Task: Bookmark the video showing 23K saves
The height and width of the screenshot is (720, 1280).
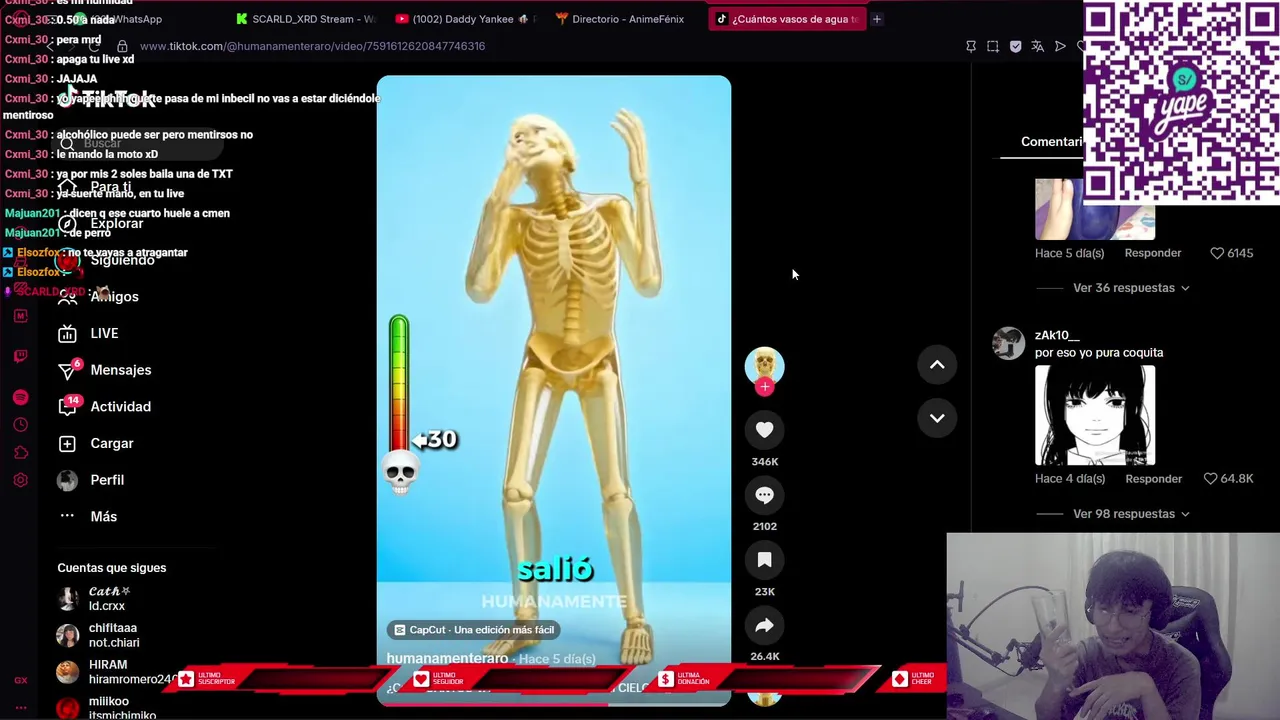Action: (x=764, y=560)
